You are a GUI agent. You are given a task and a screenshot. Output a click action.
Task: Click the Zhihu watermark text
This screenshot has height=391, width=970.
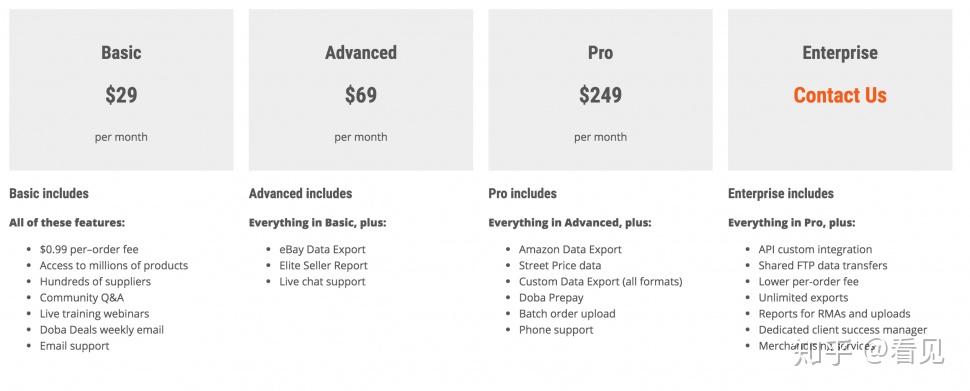[869, 352]
